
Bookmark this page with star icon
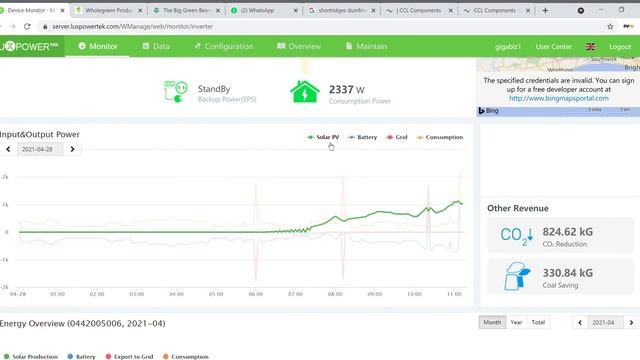click(x=610, y=27)
